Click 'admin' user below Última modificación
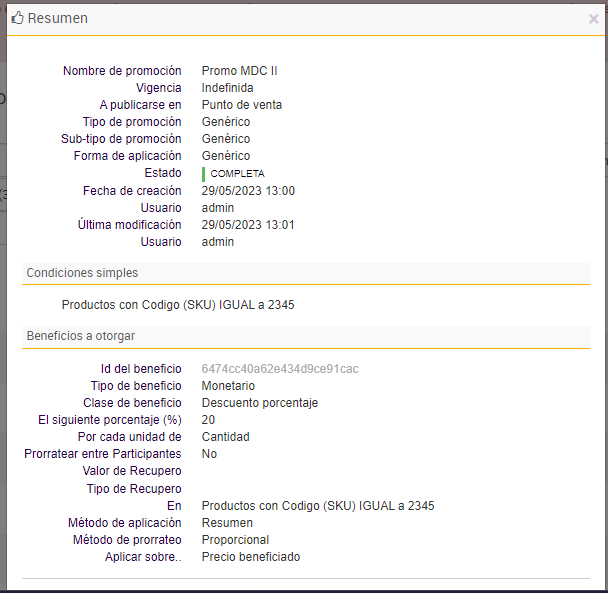The image size is (608, 593). 218,242
